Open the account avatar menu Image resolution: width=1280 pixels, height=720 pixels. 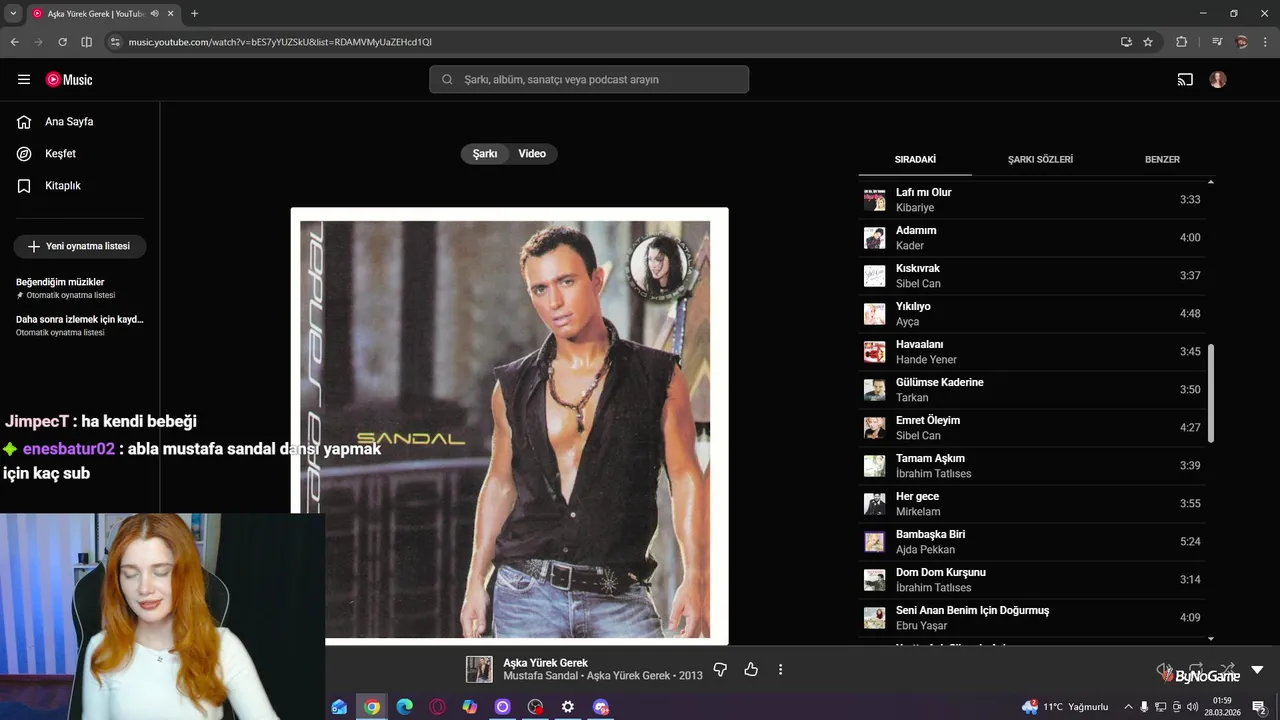click(x=1218, y=80)
